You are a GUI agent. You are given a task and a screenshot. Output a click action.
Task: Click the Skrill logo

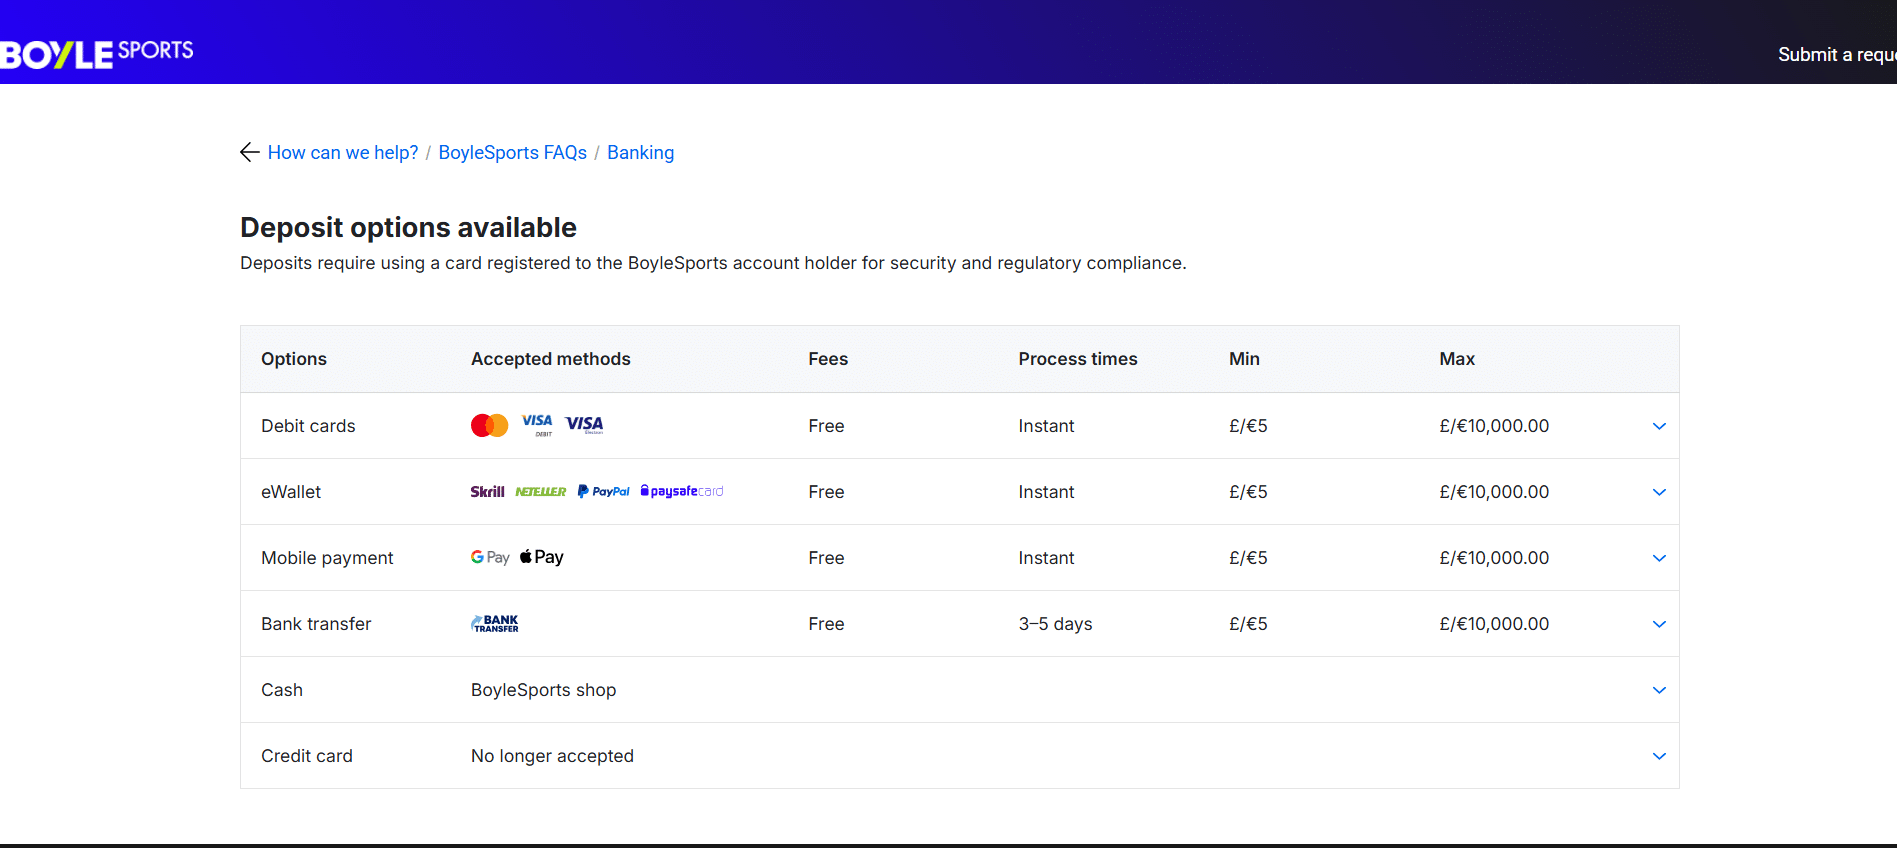488,492
